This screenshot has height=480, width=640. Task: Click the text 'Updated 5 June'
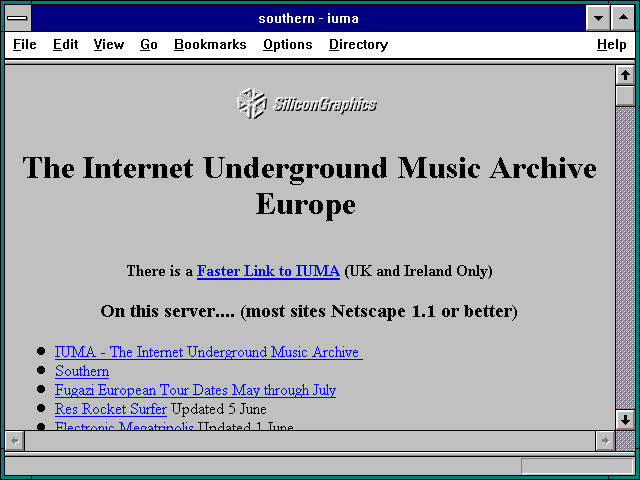click(x=219, y=409)
